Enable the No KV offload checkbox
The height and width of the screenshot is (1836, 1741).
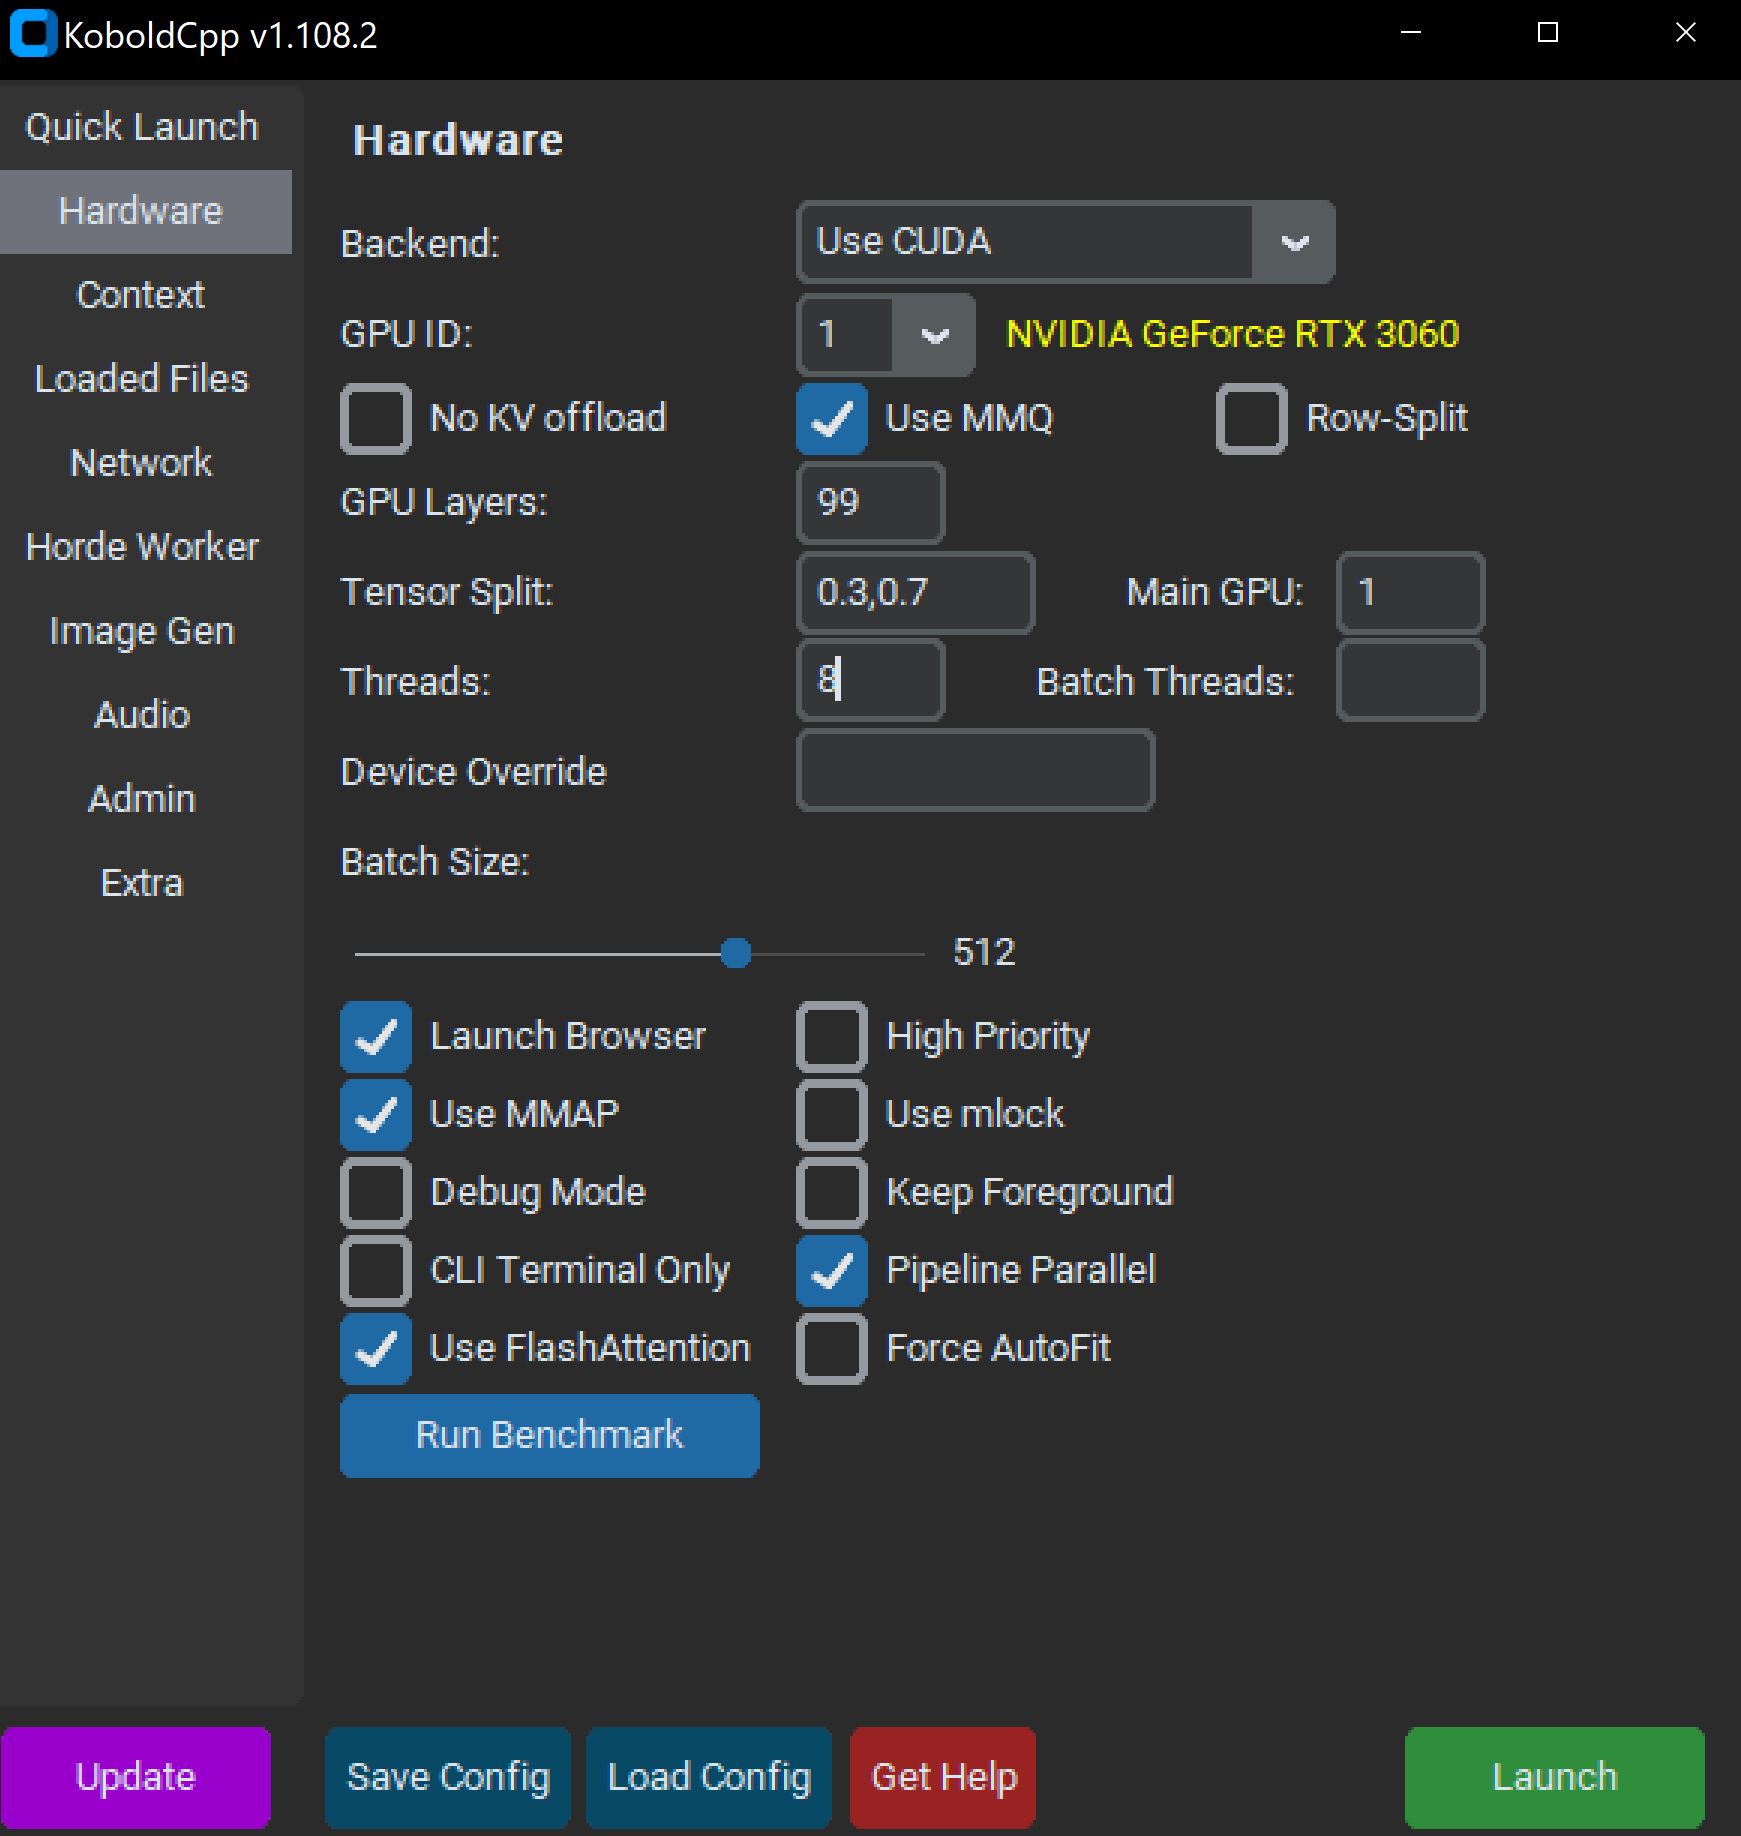(x=376, y=418)
